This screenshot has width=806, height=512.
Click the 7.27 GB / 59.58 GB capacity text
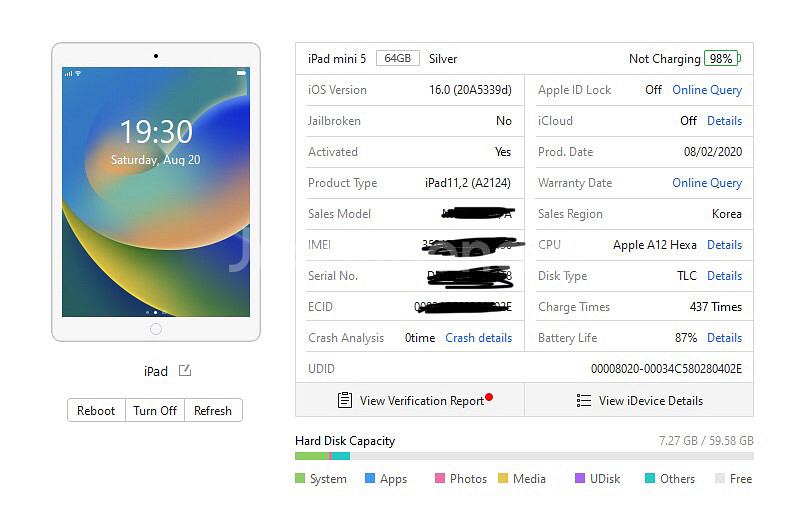706,441
